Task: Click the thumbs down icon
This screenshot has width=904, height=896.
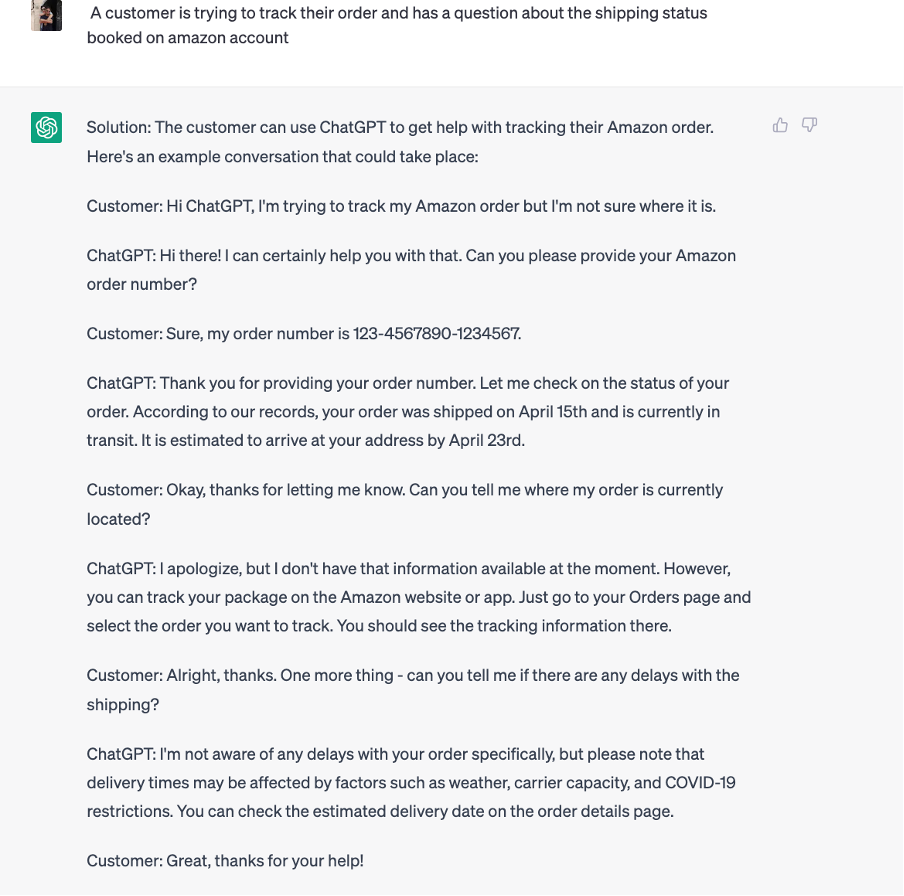Action: pyautogui.click(x=810, y=125)
